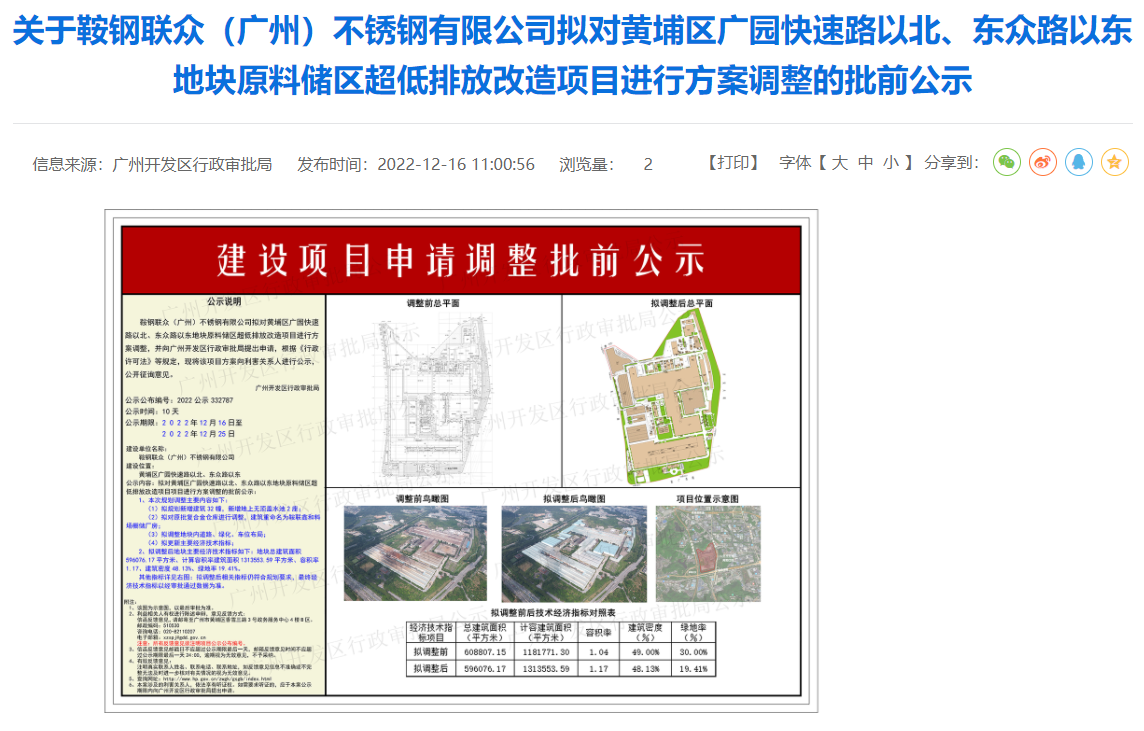Click the 拟调整后总平面 colored site plan
1144x731 pixels.
tap(661, 398)
